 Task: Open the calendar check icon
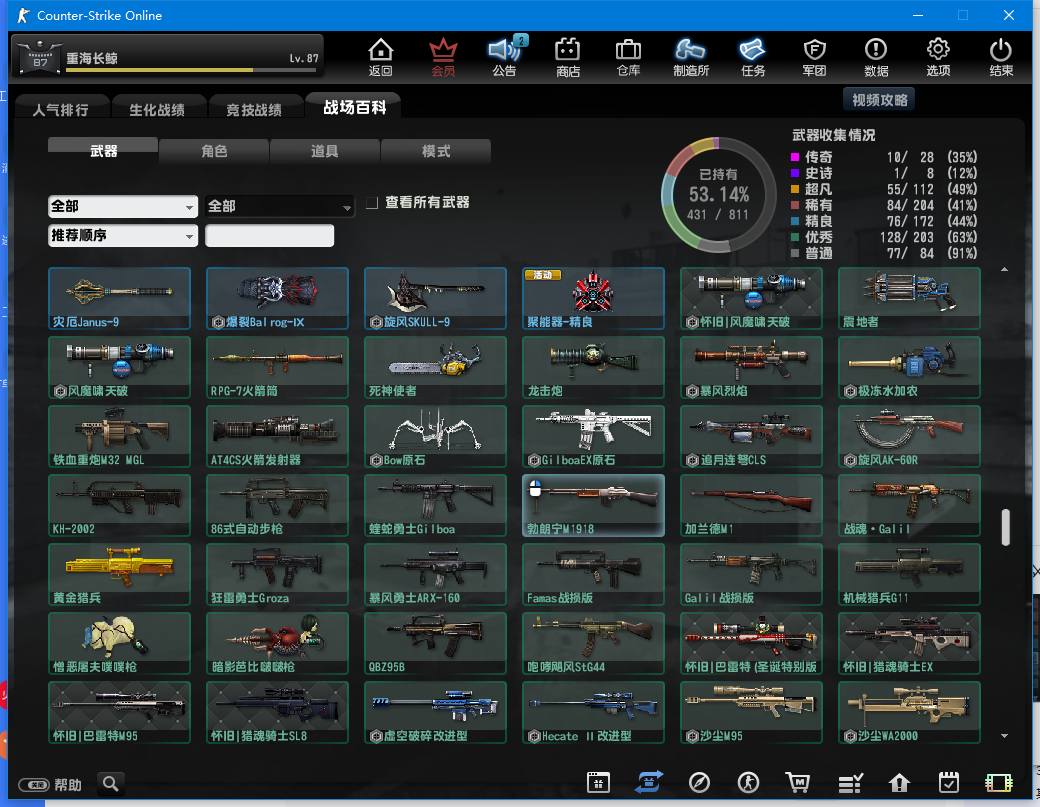[x=949, y=783]
